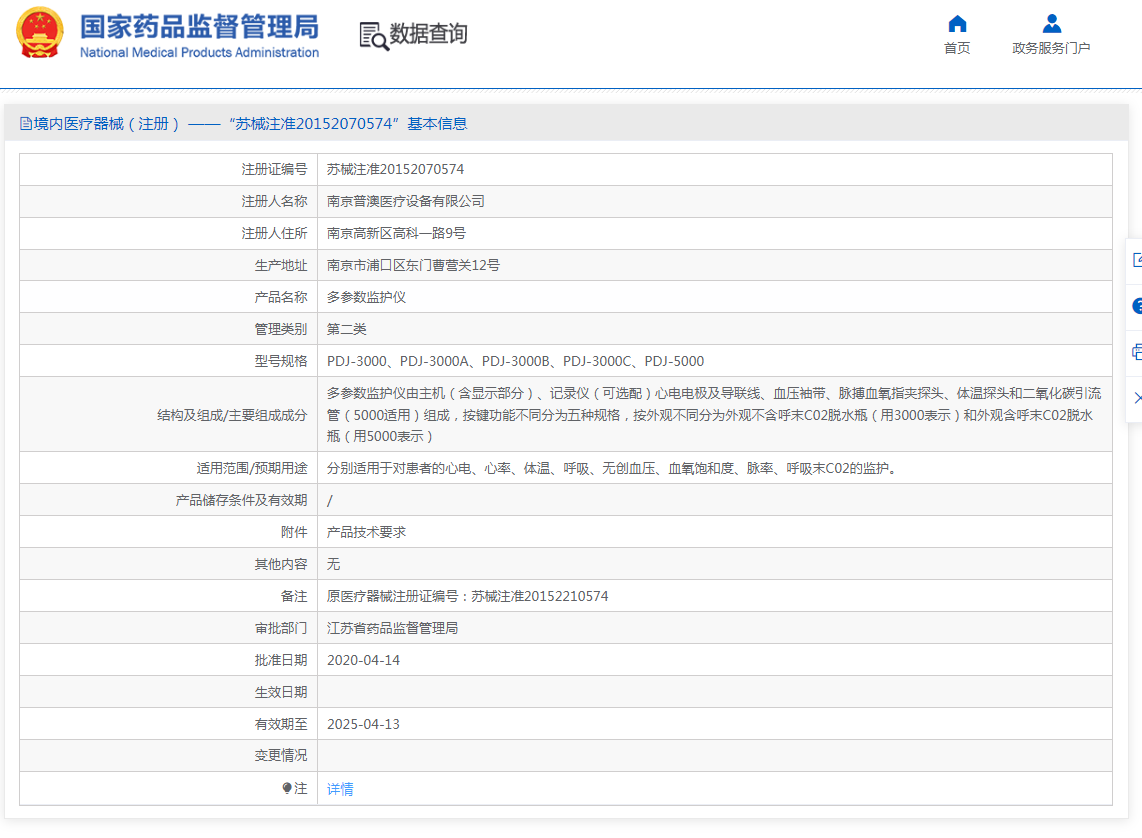Click the 管理类别 label cell

[x=169, y=329]
